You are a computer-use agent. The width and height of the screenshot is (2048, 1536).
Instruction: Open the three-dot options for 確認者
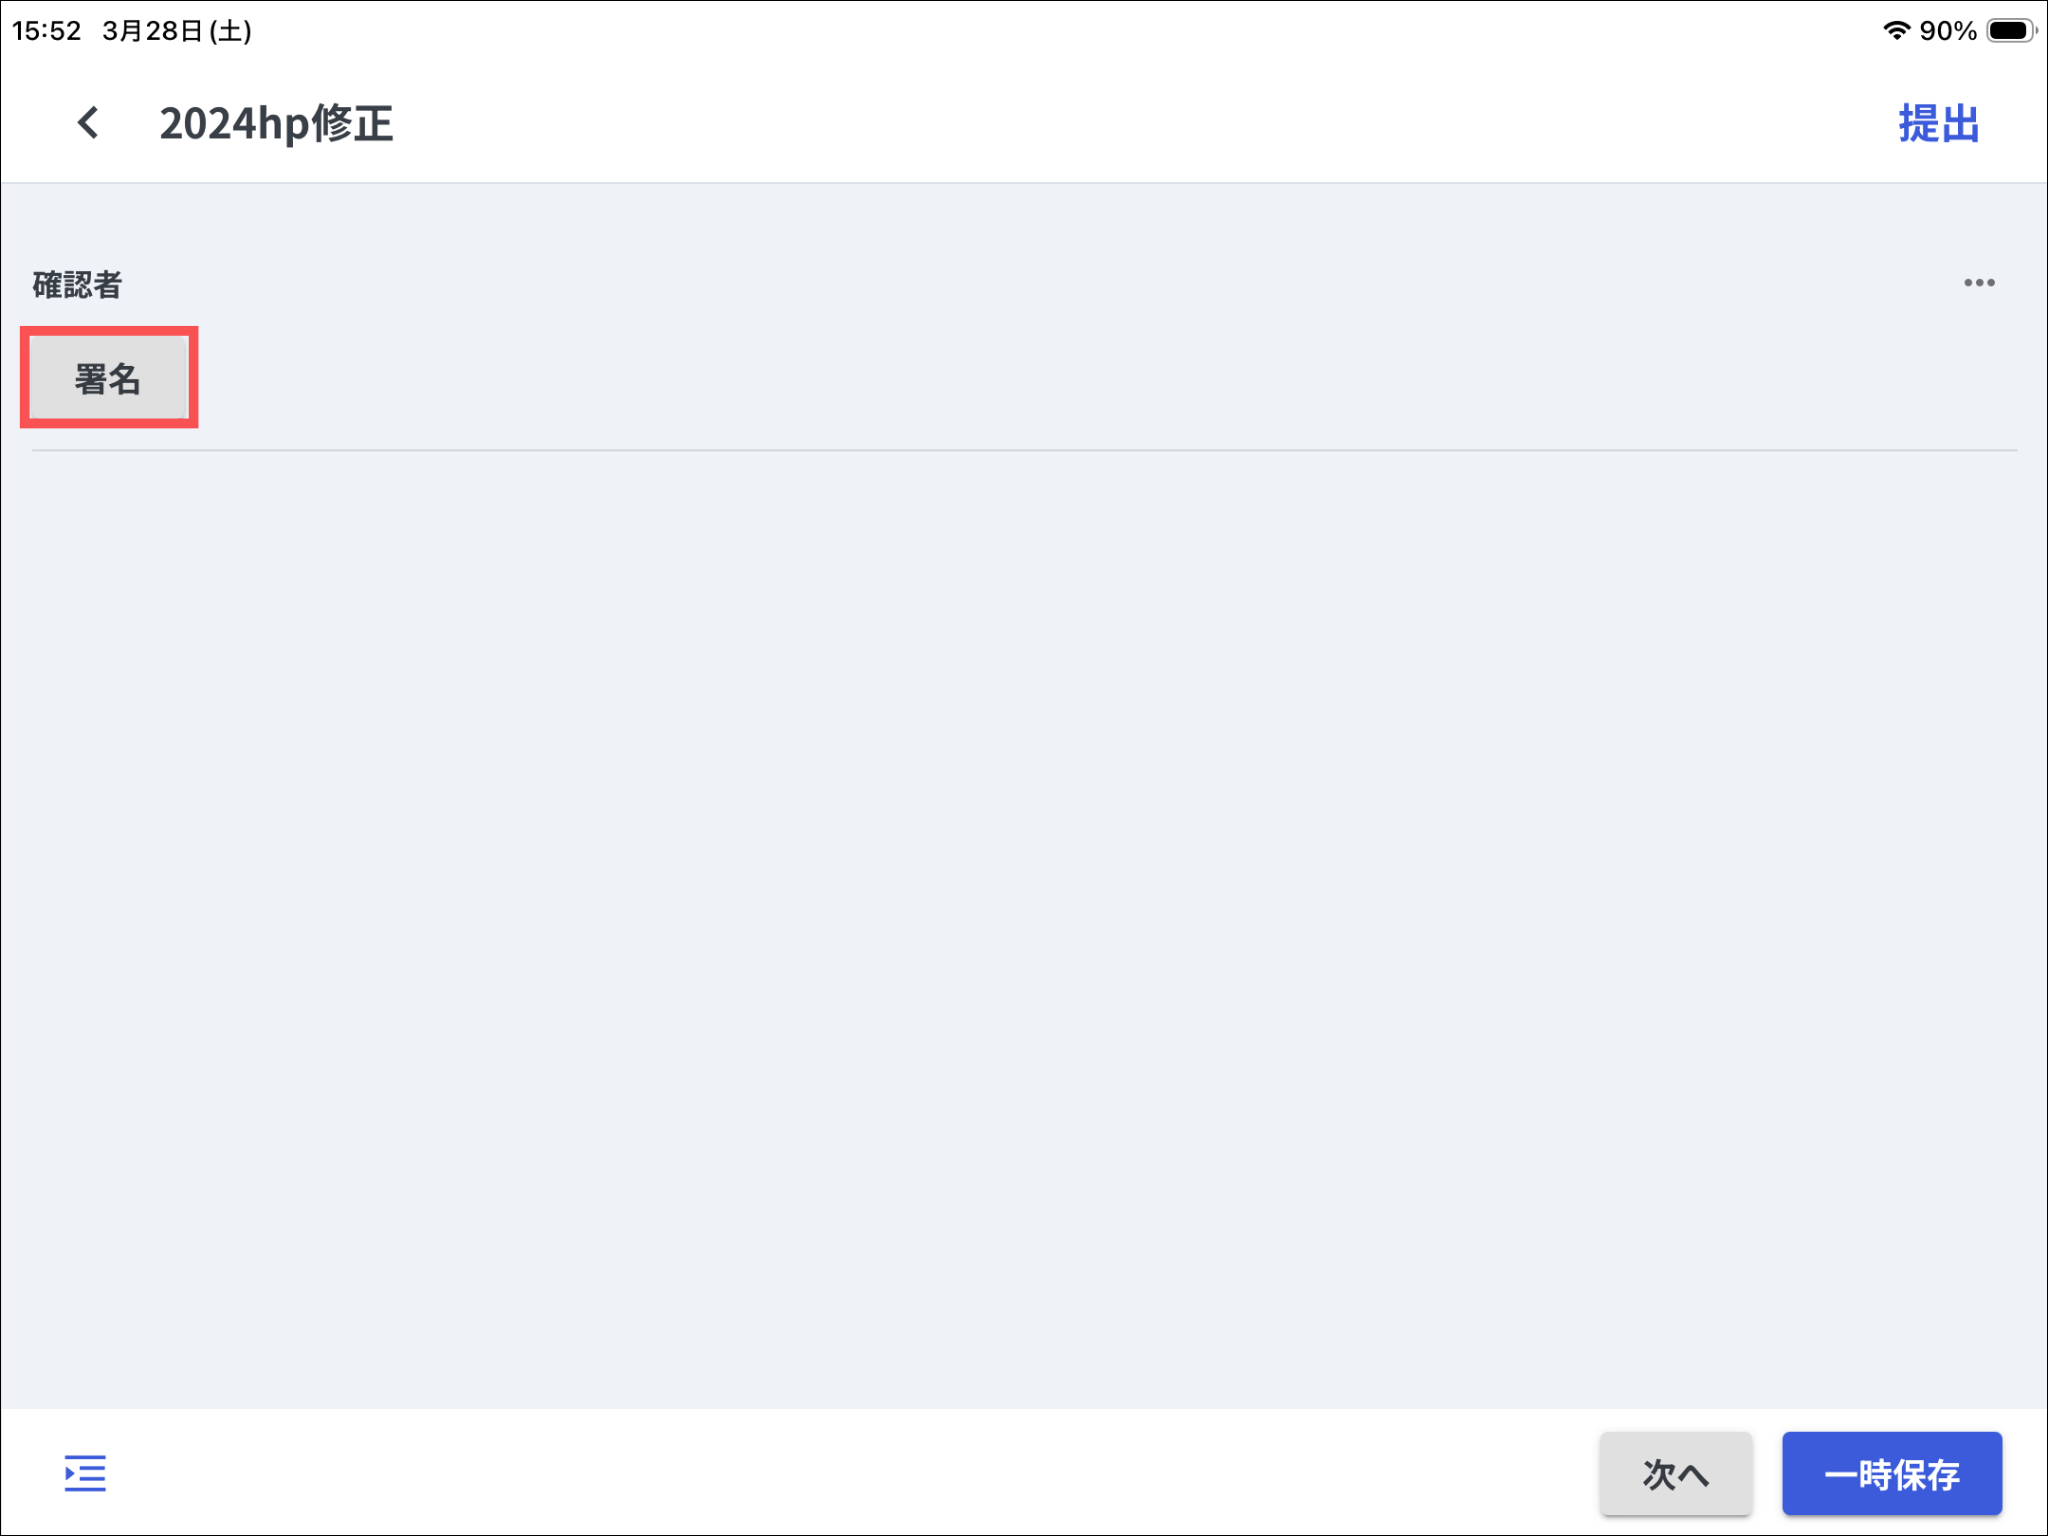coord(1978,283)
